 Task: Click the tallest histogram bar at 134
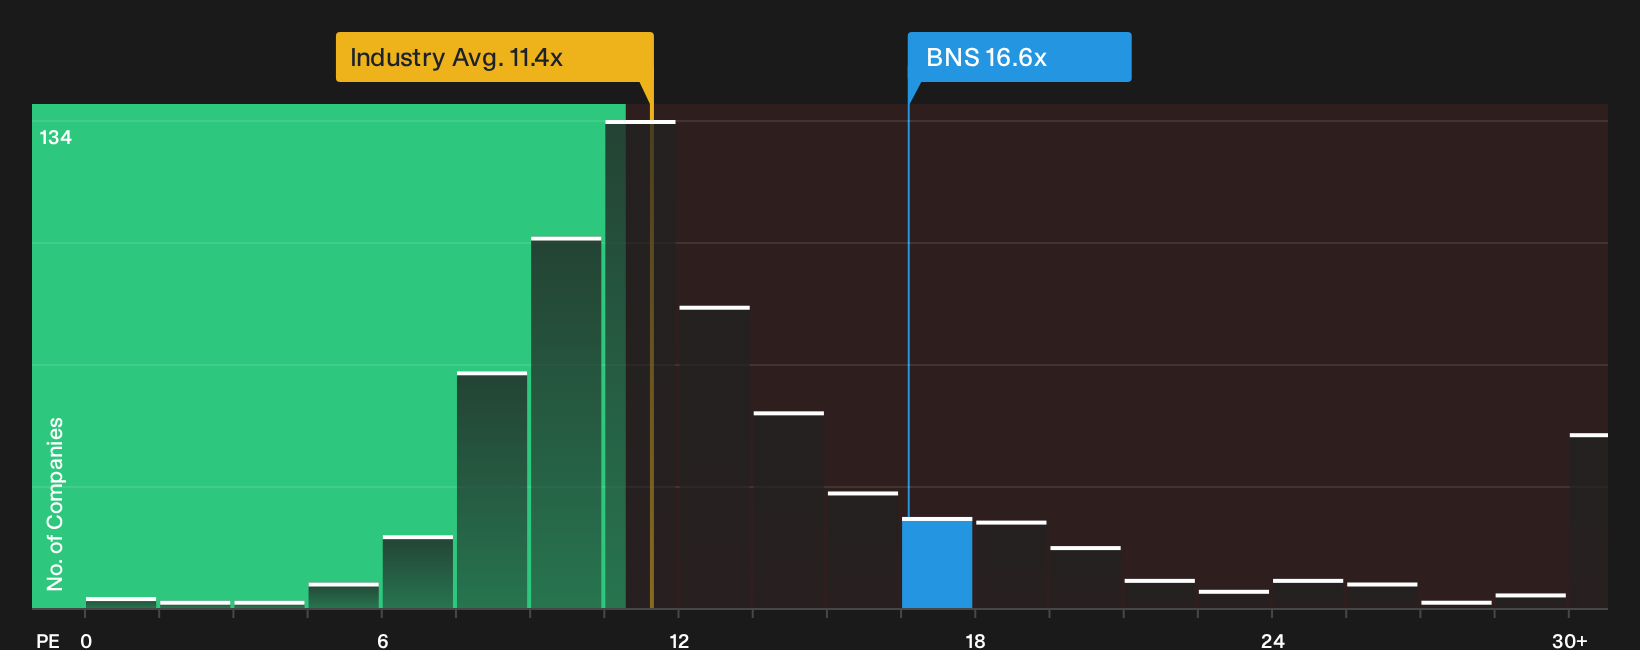pyautogui.click(x=640, y=364)
